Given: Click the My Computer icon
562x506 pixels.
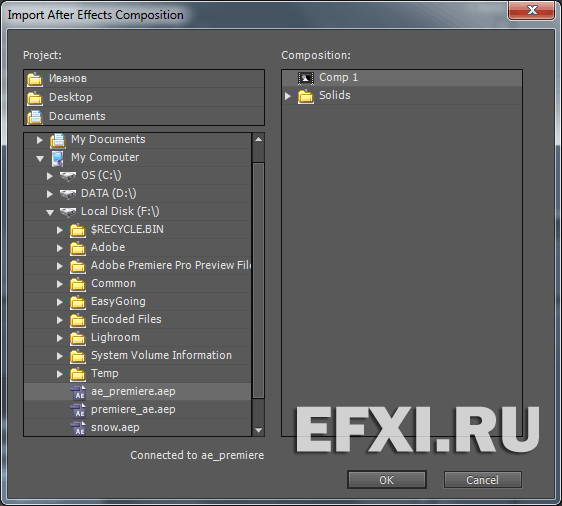Looking at the screenshot, I should point(57,158).
